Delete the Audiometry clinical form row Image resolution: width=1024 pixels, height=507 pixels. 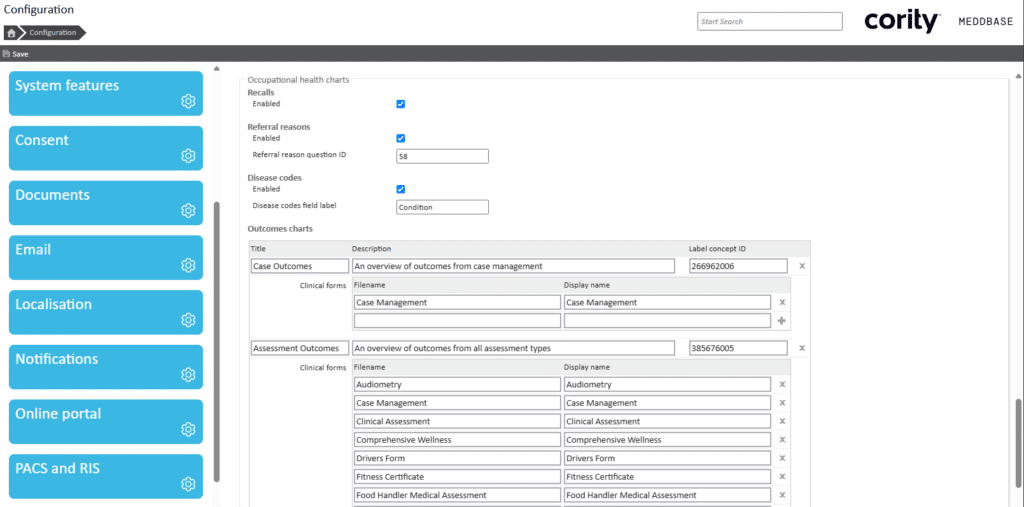782,385
